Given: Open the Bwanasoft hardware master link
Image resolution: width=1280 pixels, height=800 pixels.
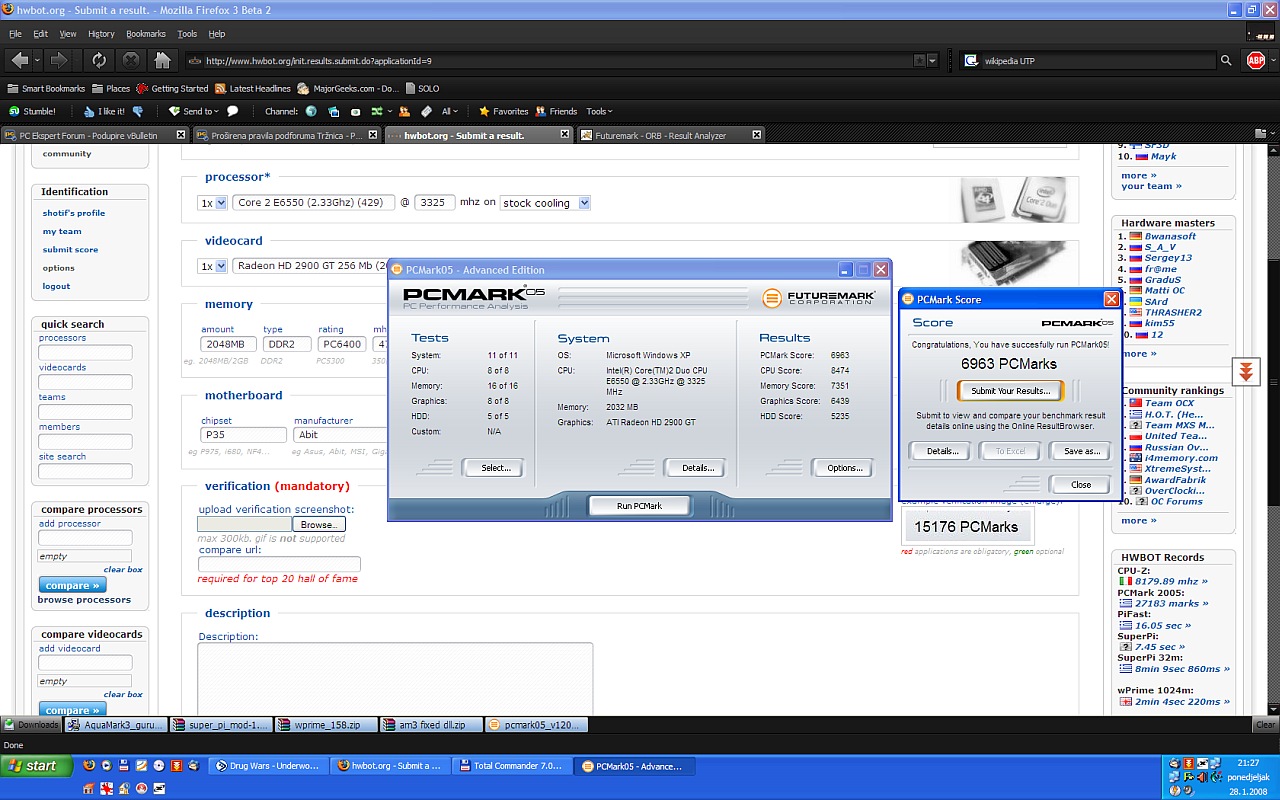Looking at the screenshot, I should [x=1170, y=237].
